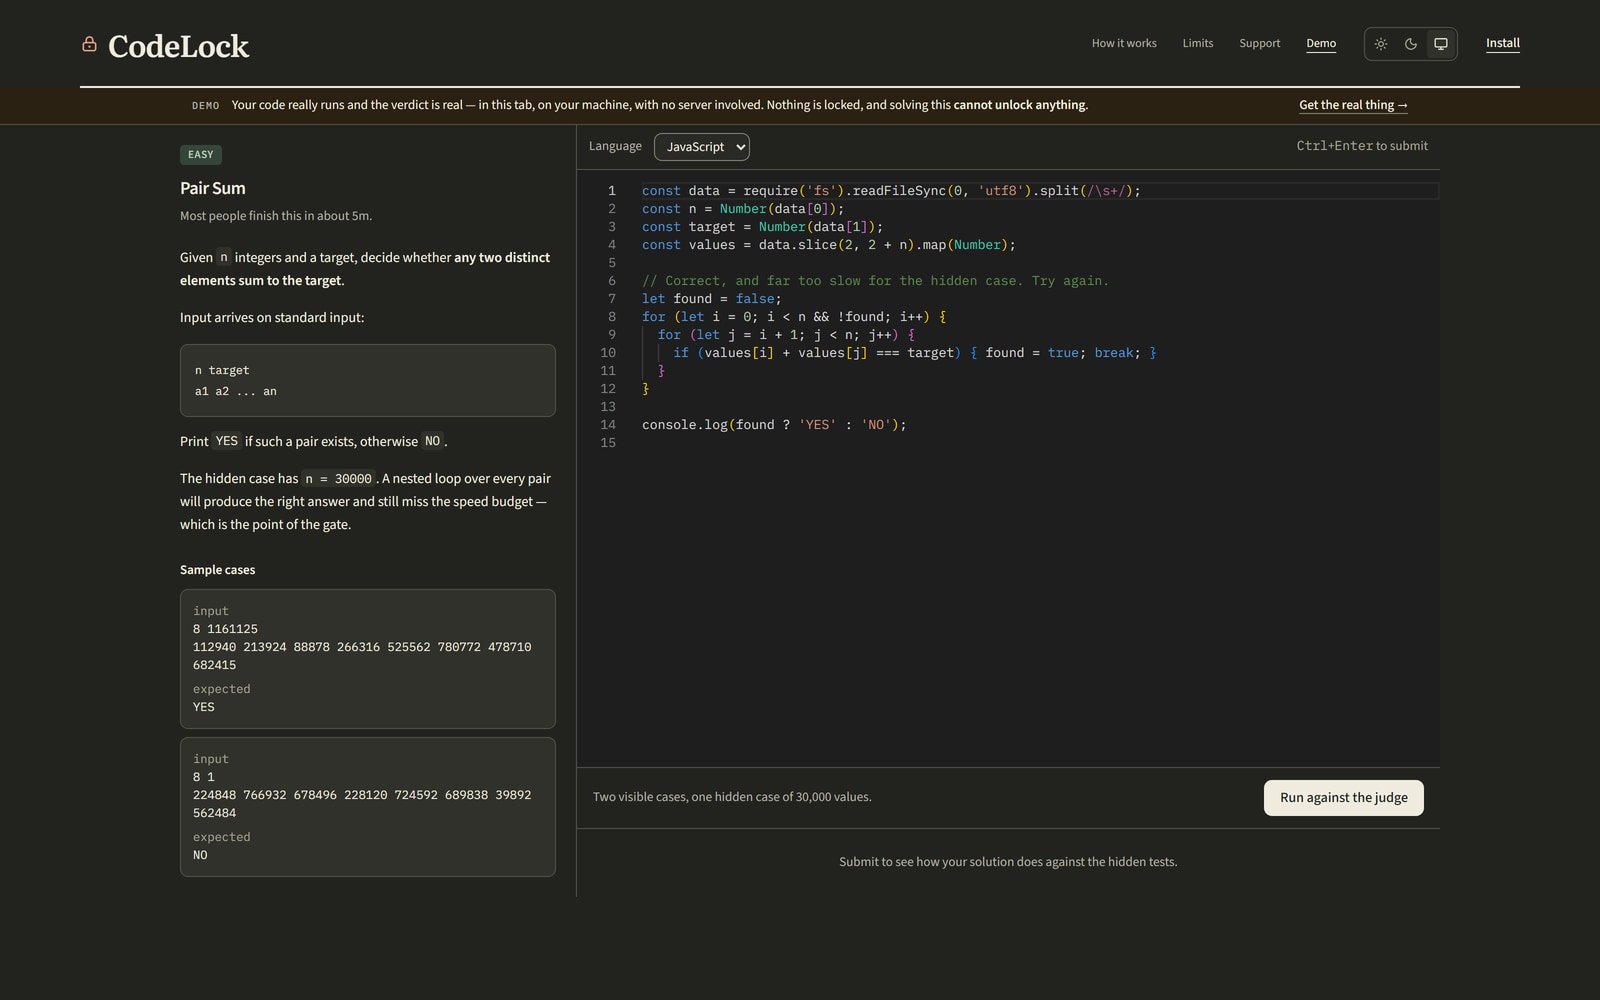Open the JavaScript language dropdown
The width and height of the screenshot is (1600, 1000).
[702, 147]
